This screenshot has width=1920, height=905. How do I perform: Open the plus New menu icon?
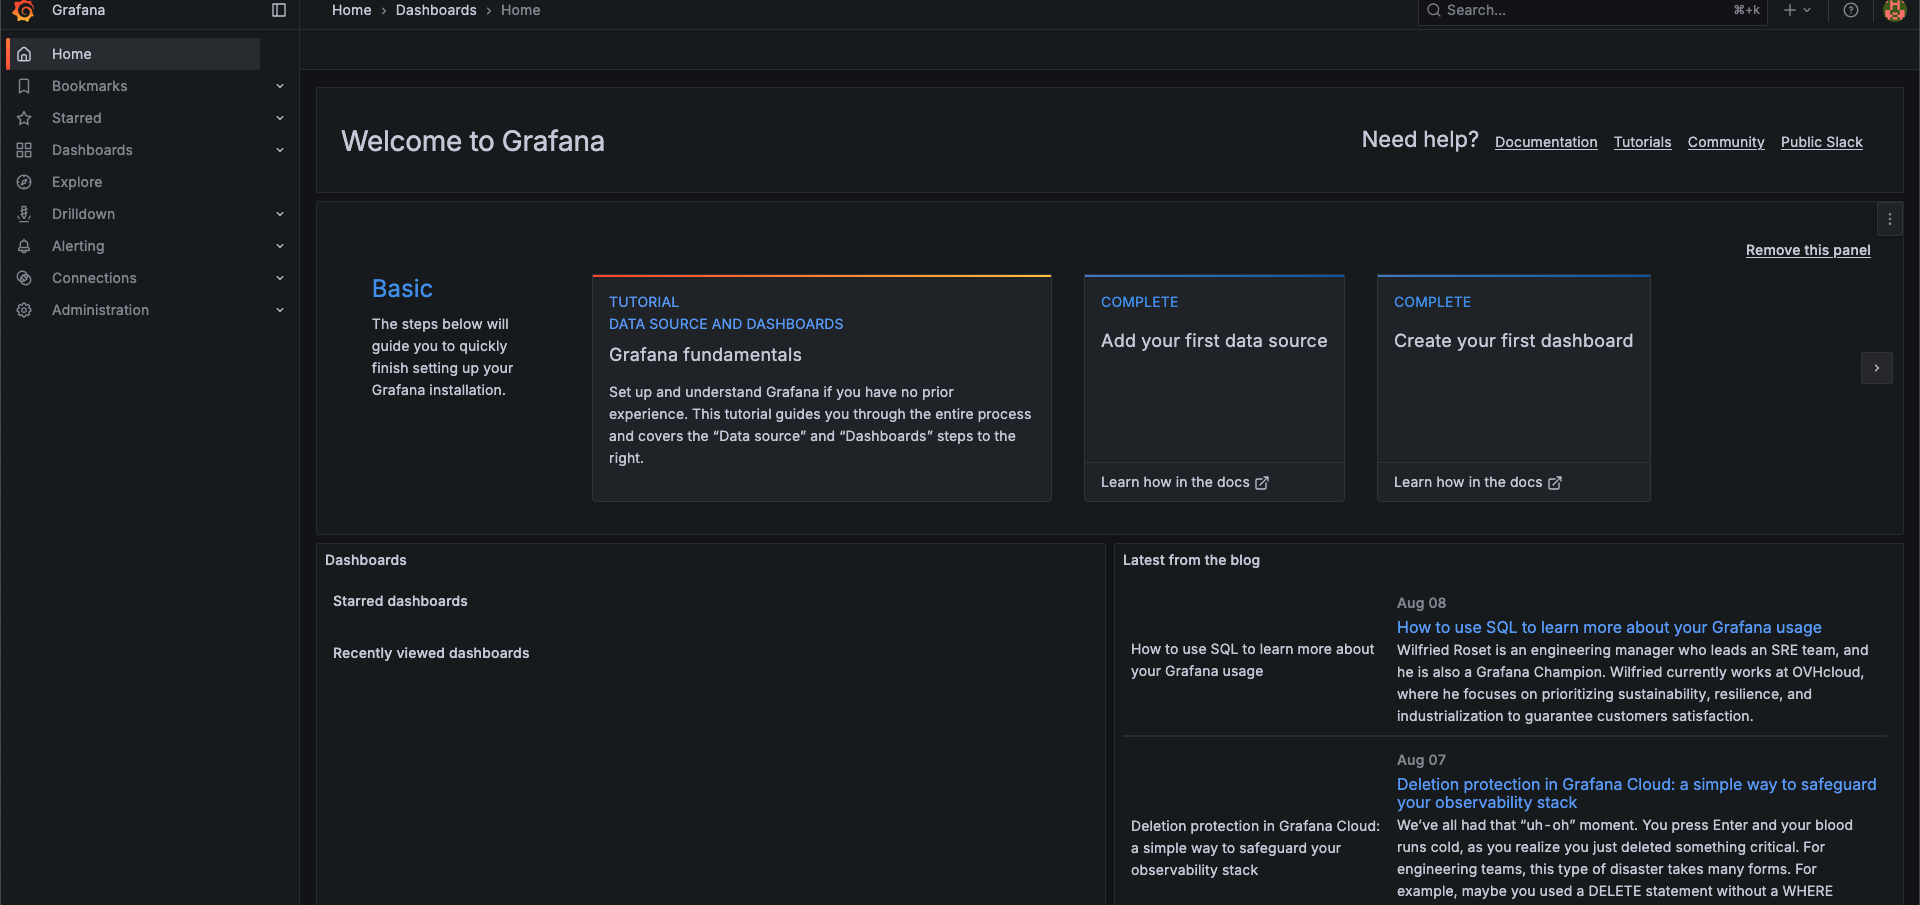[1790, 10]
